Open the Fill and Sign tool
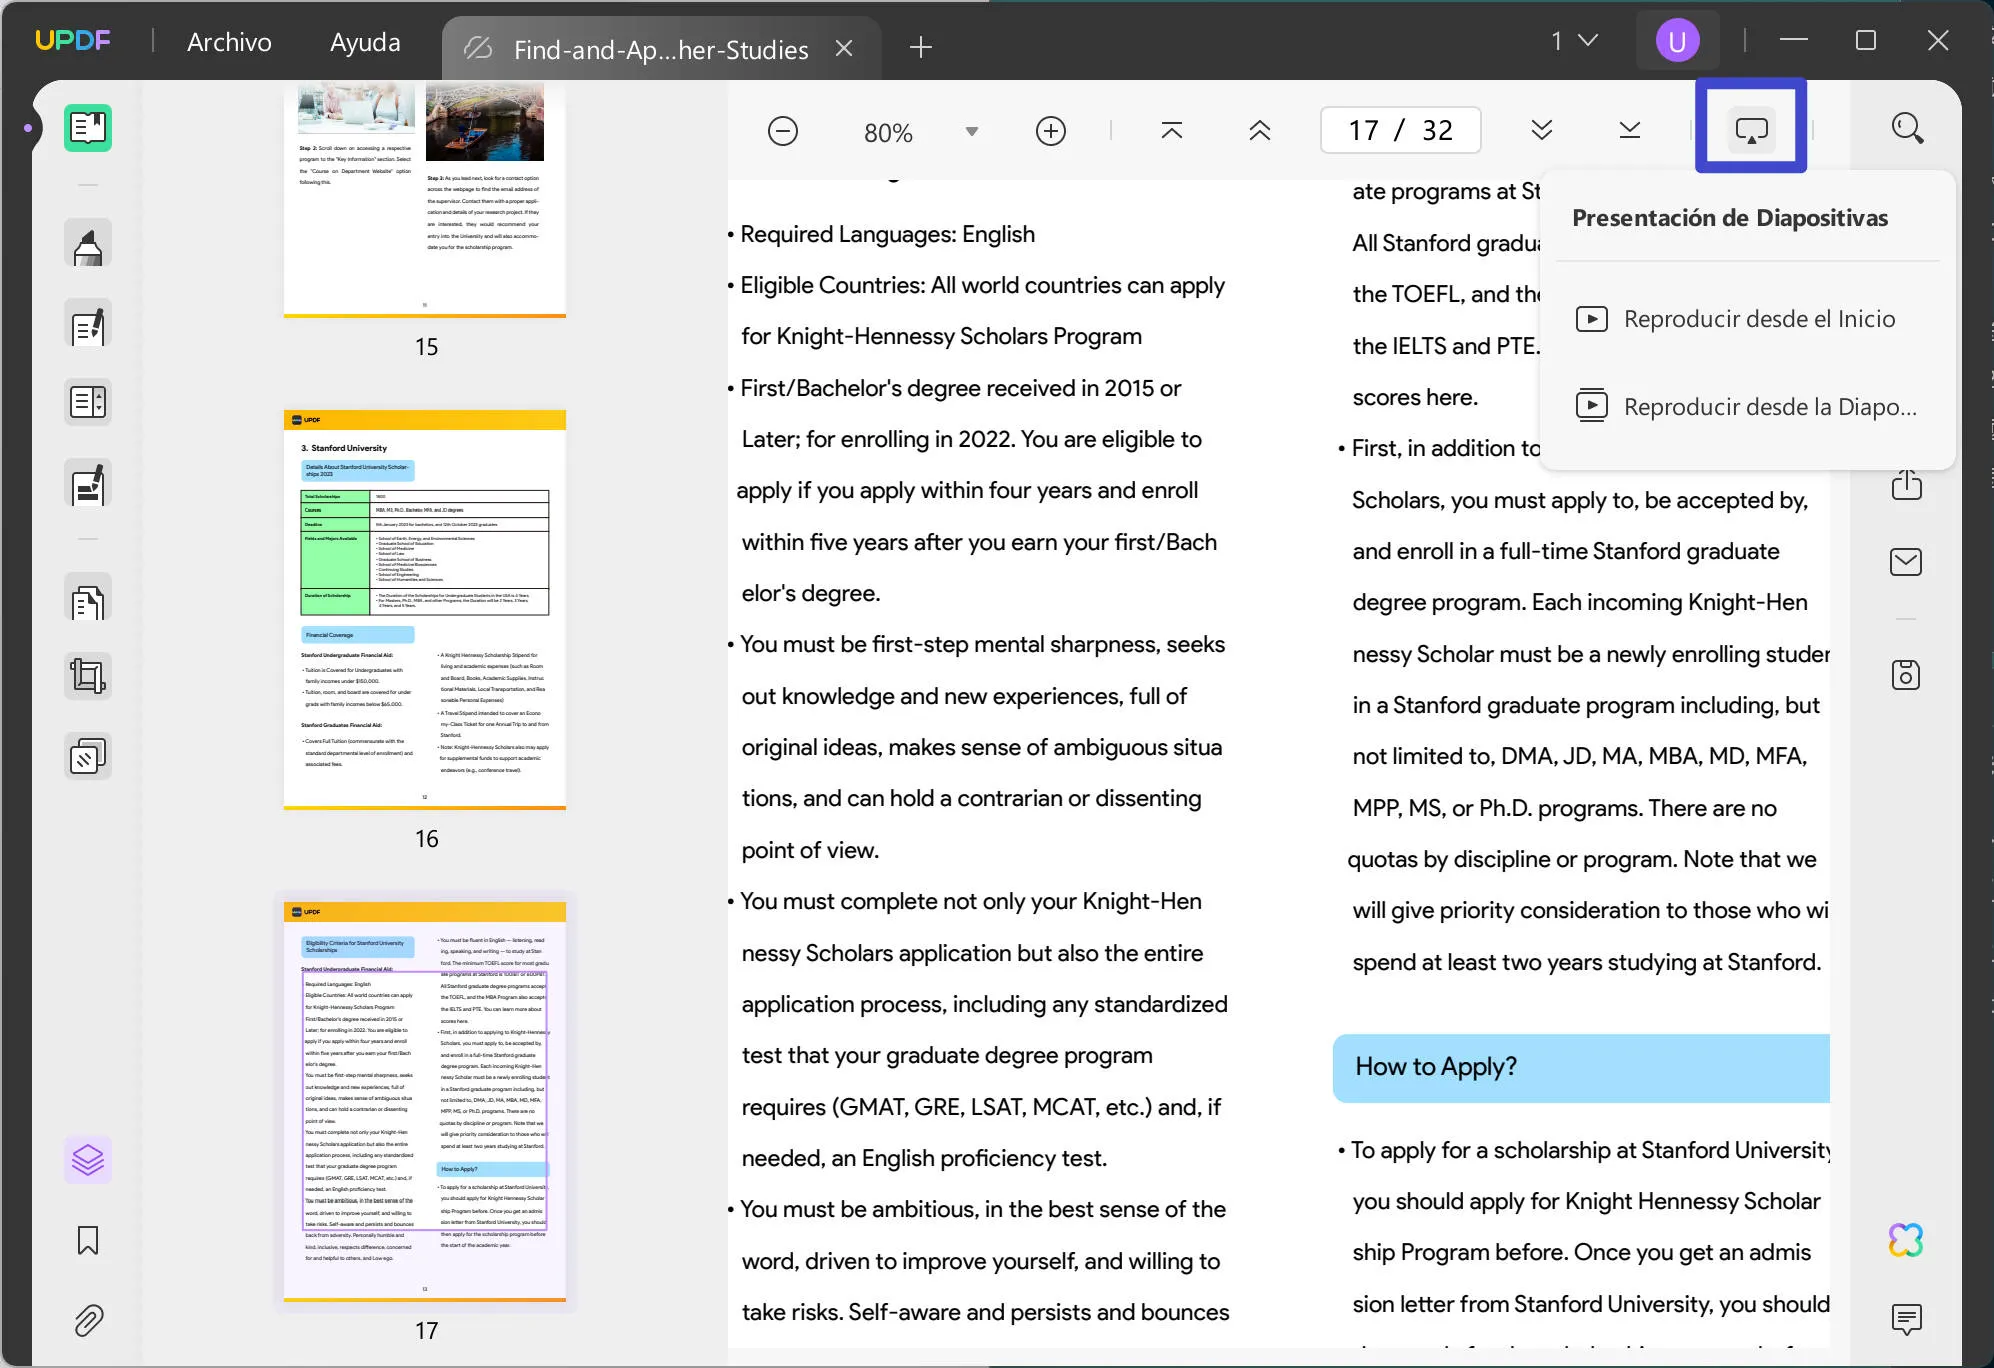The image size is (1994, 1368). pos(88,485)
